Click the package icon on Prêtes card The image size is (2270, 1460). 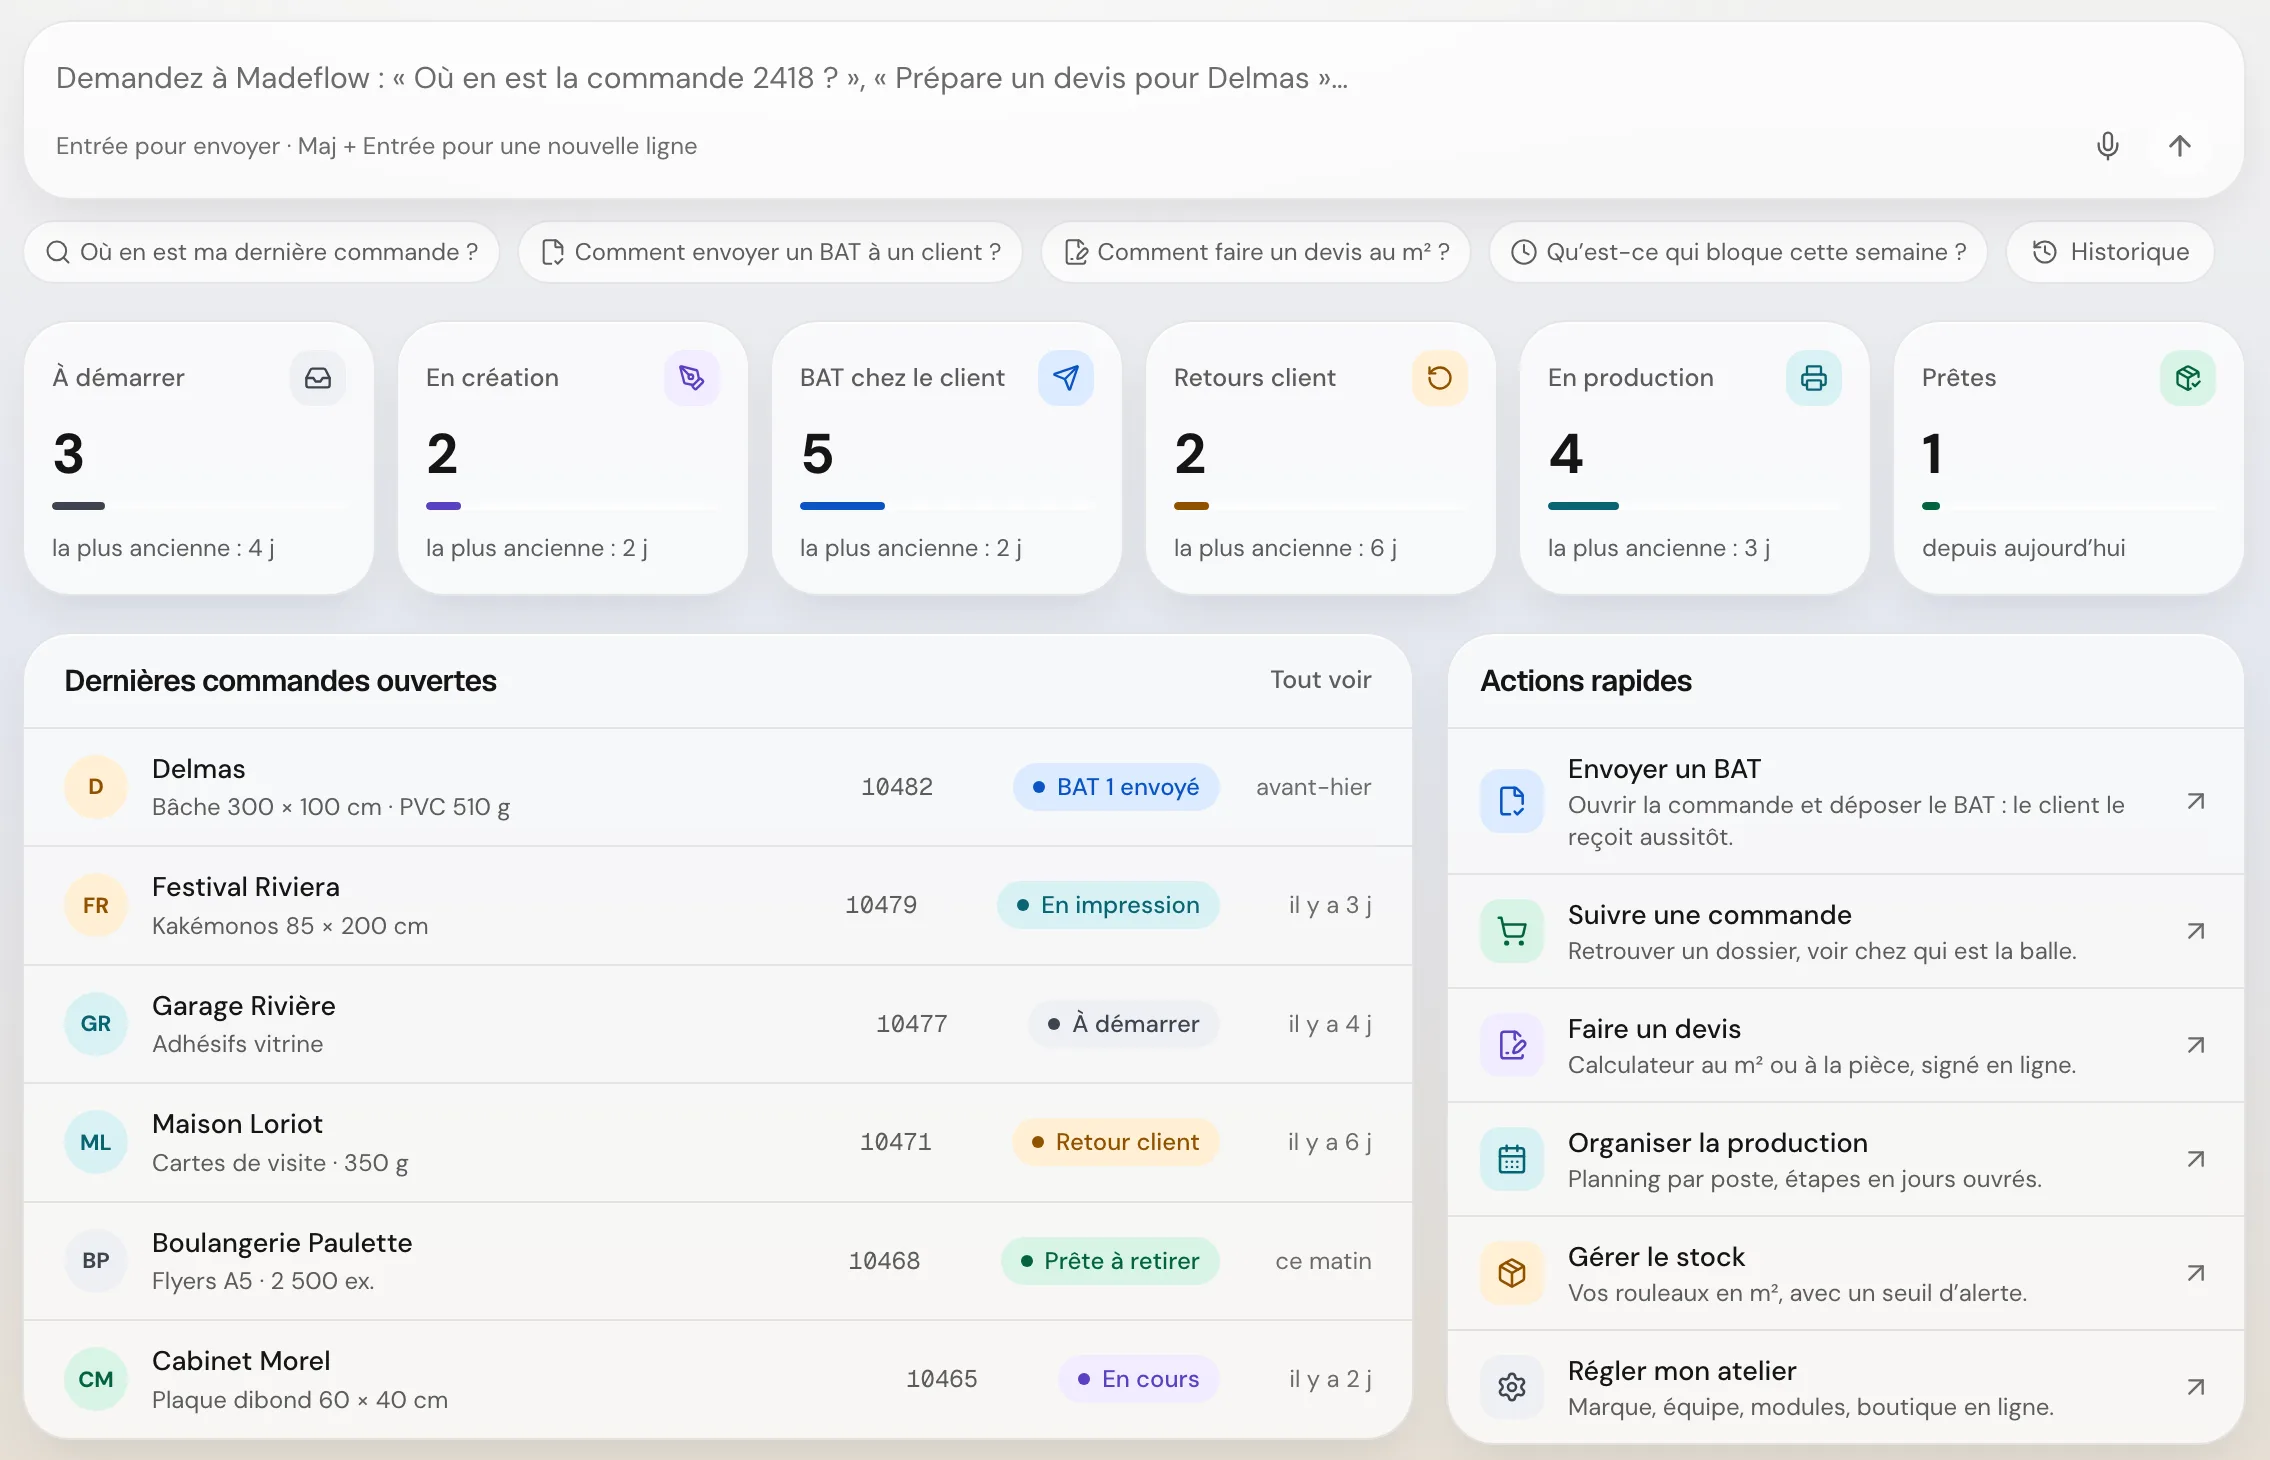point(2188,378)
